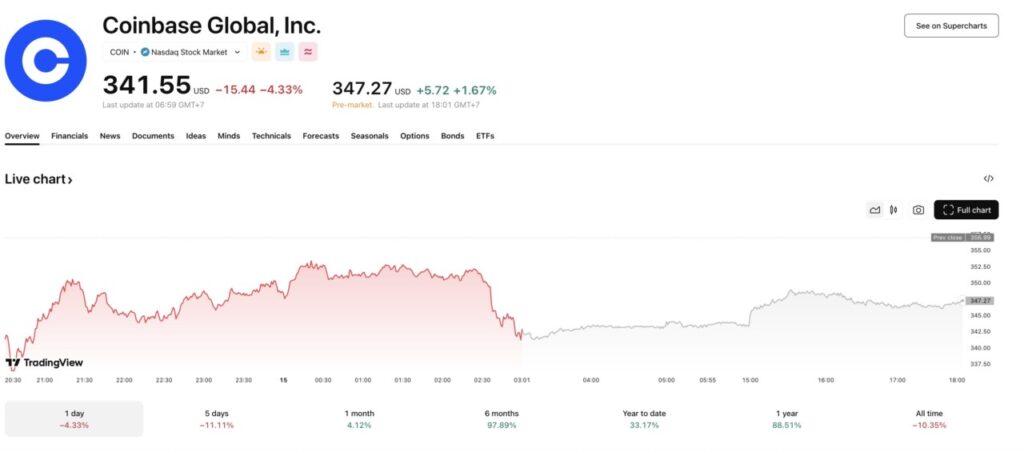Show the Year to date performance
Screen dimensions: 1024x452
coord(644,419)
